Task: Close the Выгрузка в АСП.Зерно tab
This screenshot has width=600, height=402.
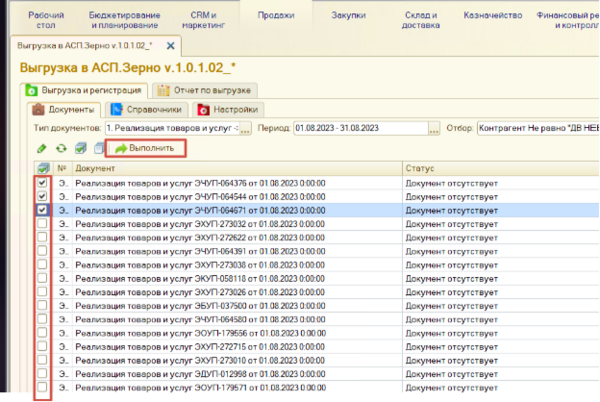Action: click(x=170, y=47)
